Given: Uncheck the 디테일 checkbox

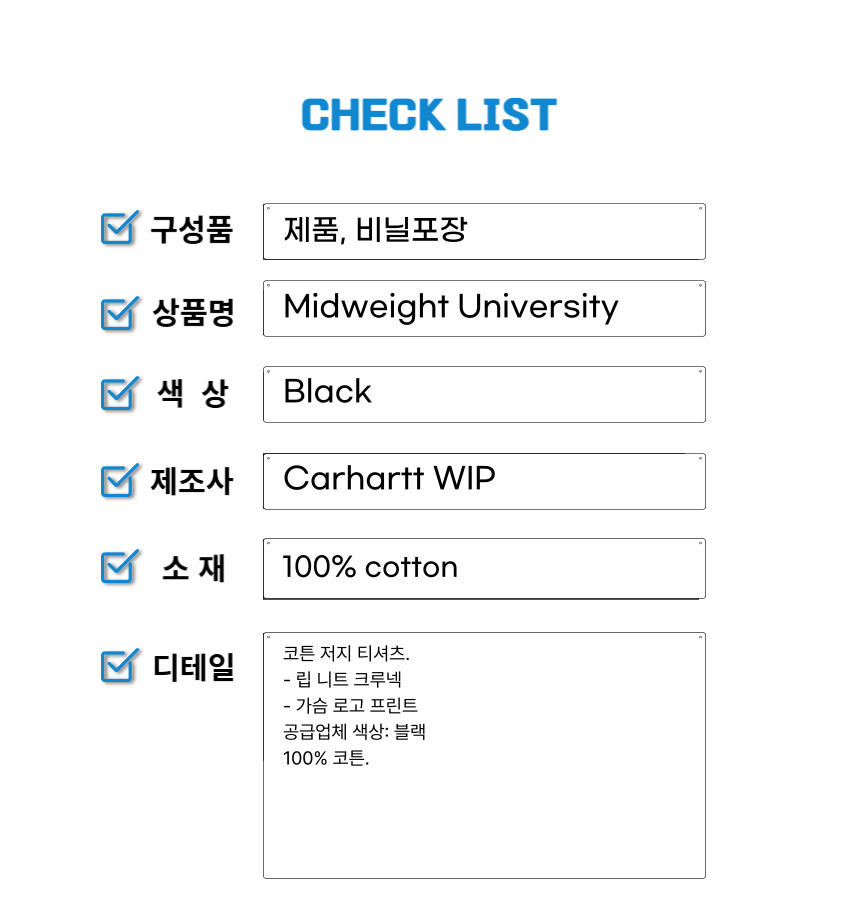Looking at the screenshot, I should click(x=117, y=665).
